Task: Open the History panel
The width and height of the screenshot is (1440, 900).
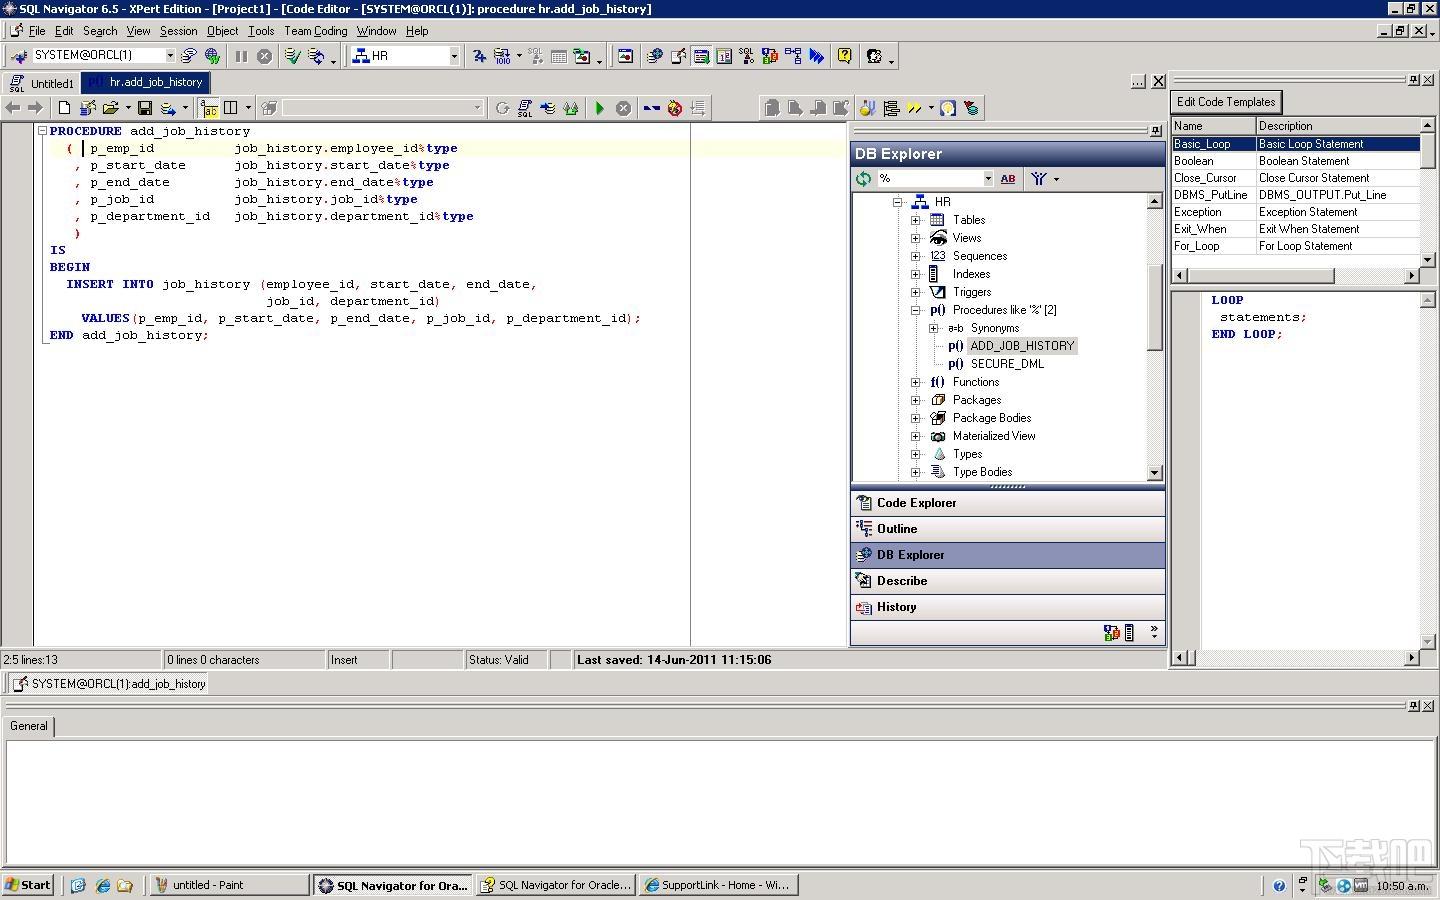Action: (x=1008, y=607)
